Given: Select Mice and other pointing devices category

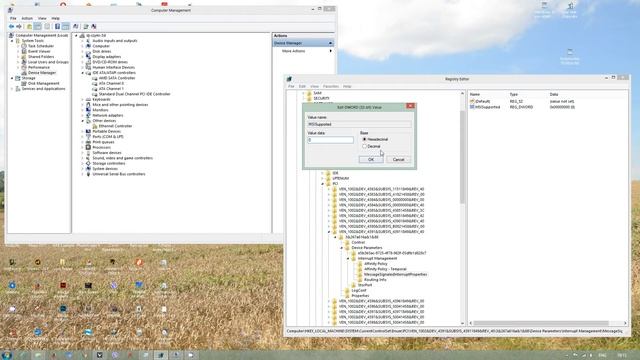Looking at the screenshot, I should pos(120,105).
